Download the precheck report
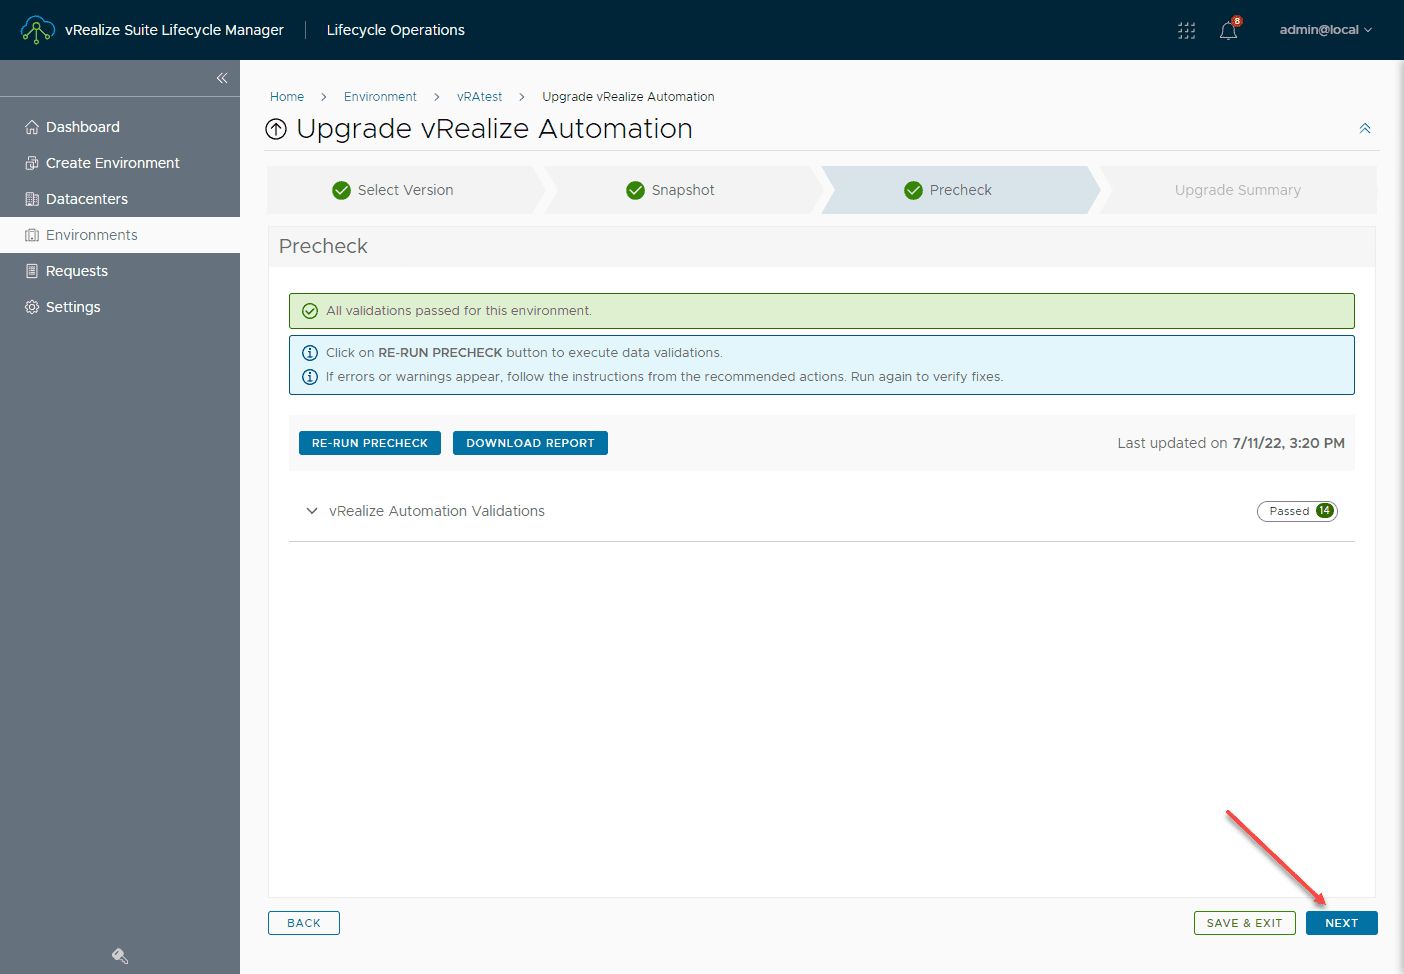 click(530, 442)
